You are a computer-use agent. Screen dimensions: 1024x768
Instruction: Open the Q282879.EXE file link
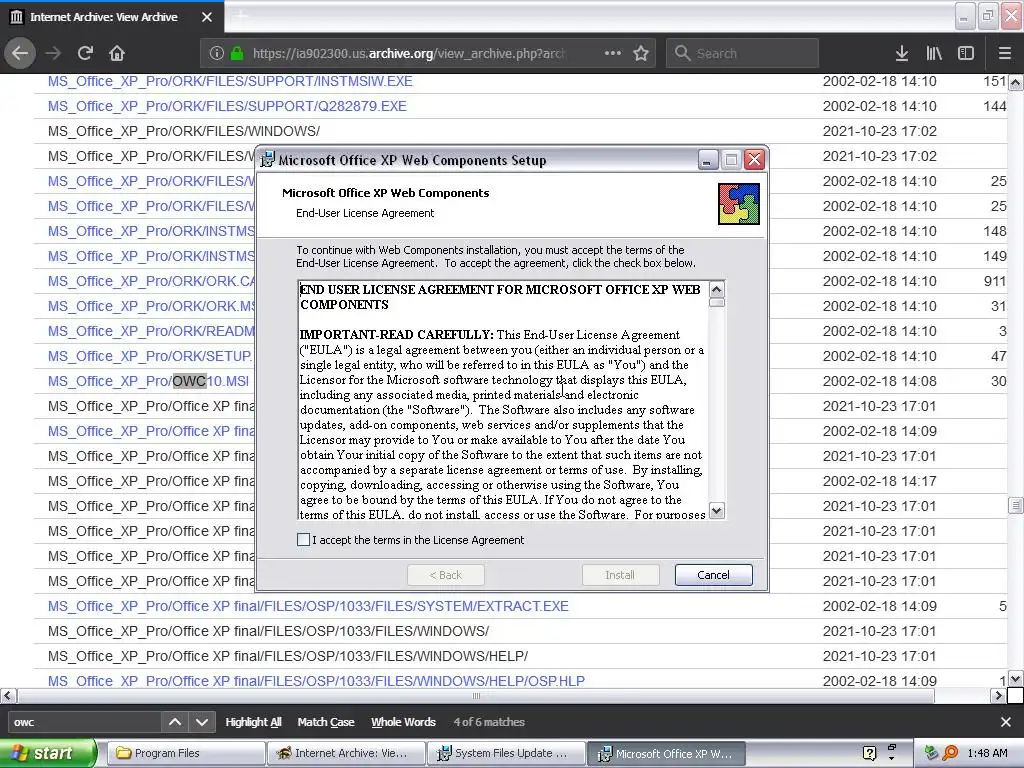pyautogui.click(x=227, y=106)
